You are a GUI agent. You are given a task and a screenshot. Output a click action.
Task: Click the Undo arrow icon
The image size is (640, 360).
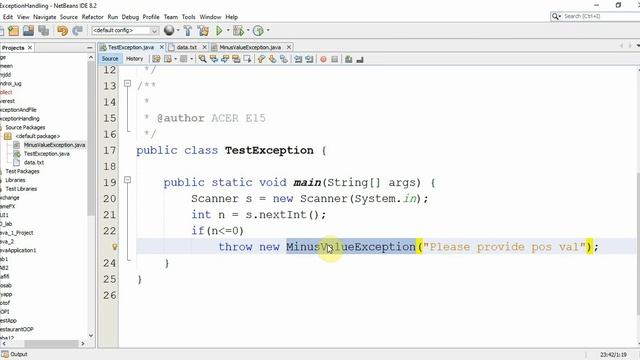click(62, 31)
